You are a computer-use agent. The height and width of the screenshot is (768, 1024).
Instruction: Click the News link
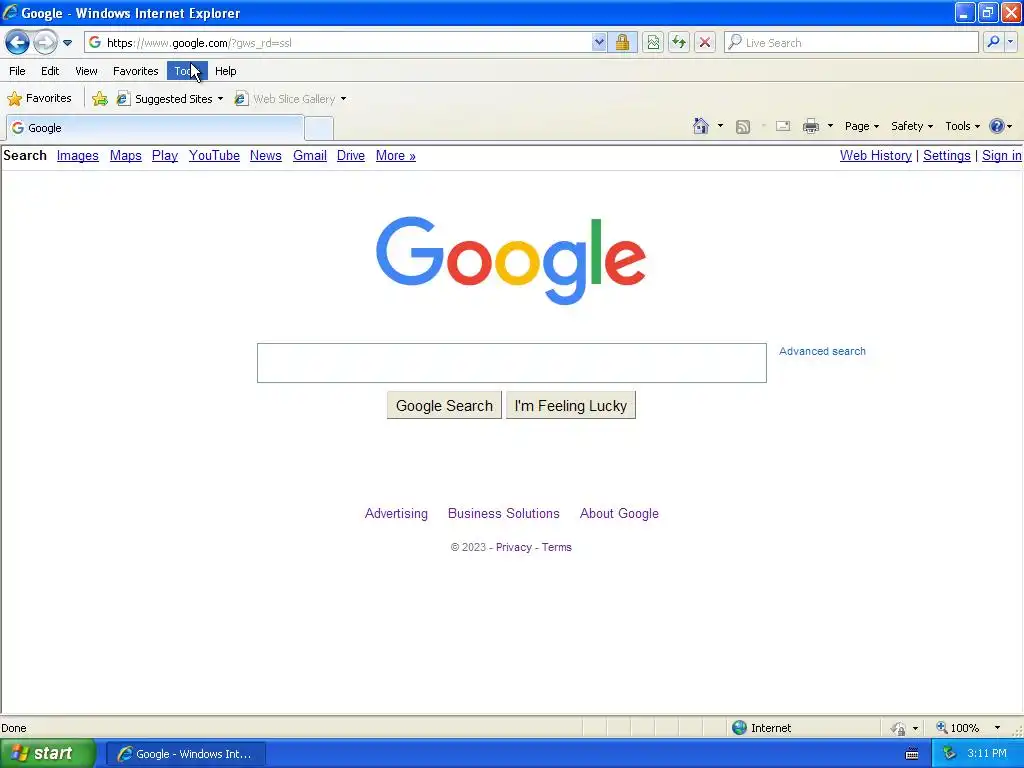pyautogui.click(x=266, y=155)
